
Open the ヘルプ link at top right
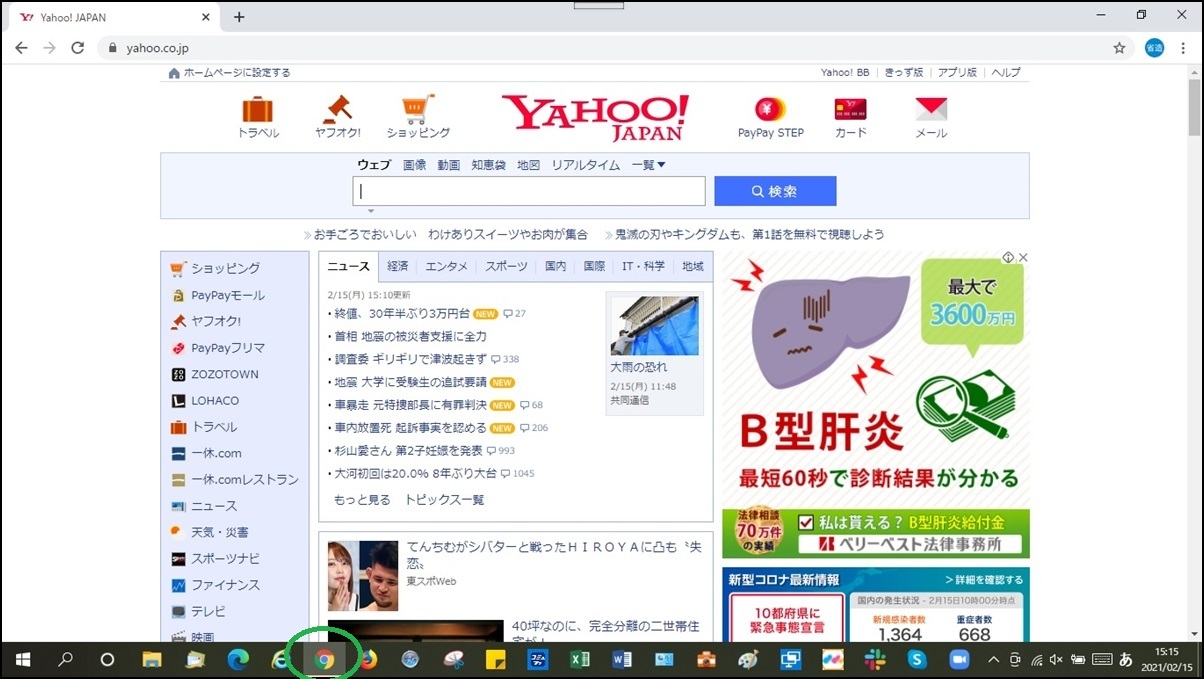[1005, 73]
